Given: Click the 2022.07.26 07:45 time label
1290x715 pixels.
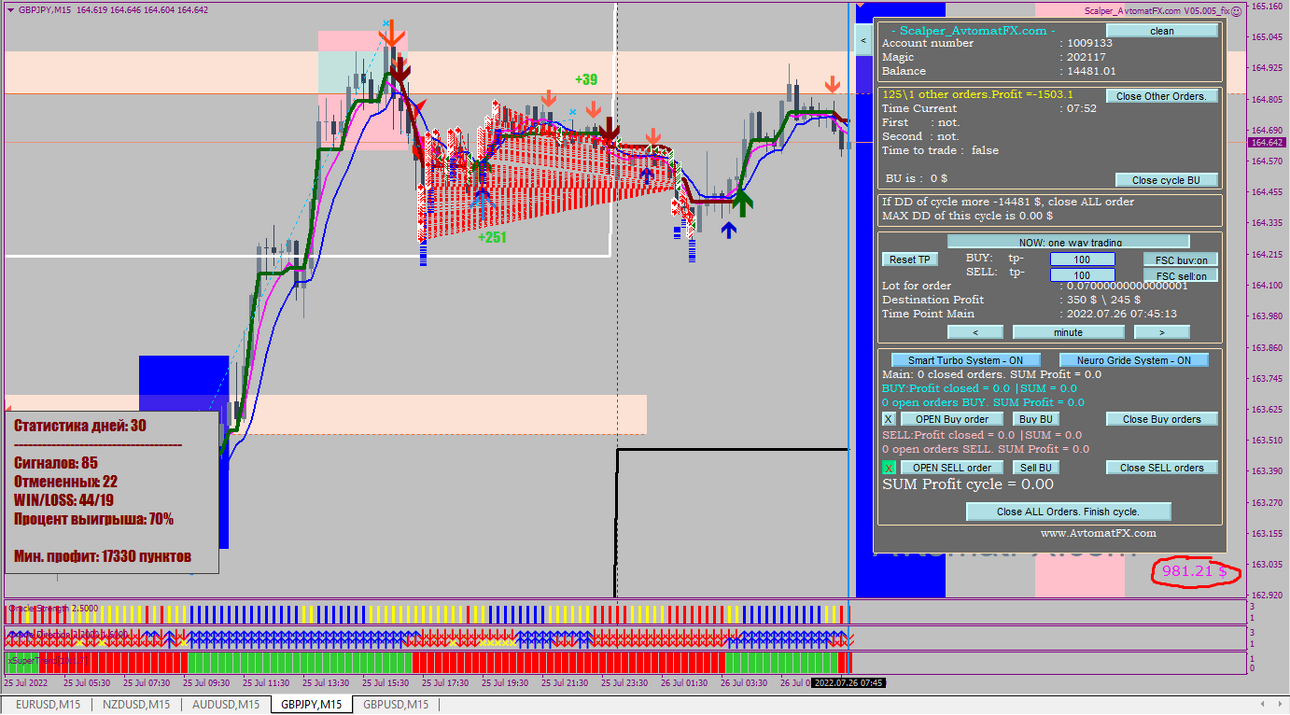Looking at the screenshot, I should [848, 683].
